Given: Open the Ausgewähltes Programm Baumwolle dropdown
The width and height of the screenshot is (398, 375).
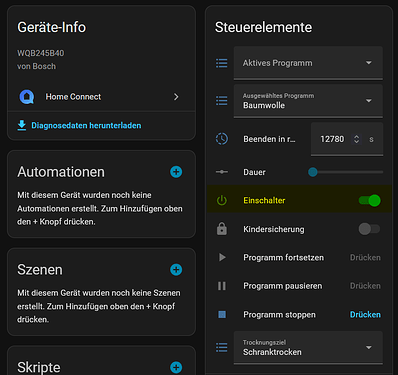Looking at the screenshot, I should coord(308,101).
